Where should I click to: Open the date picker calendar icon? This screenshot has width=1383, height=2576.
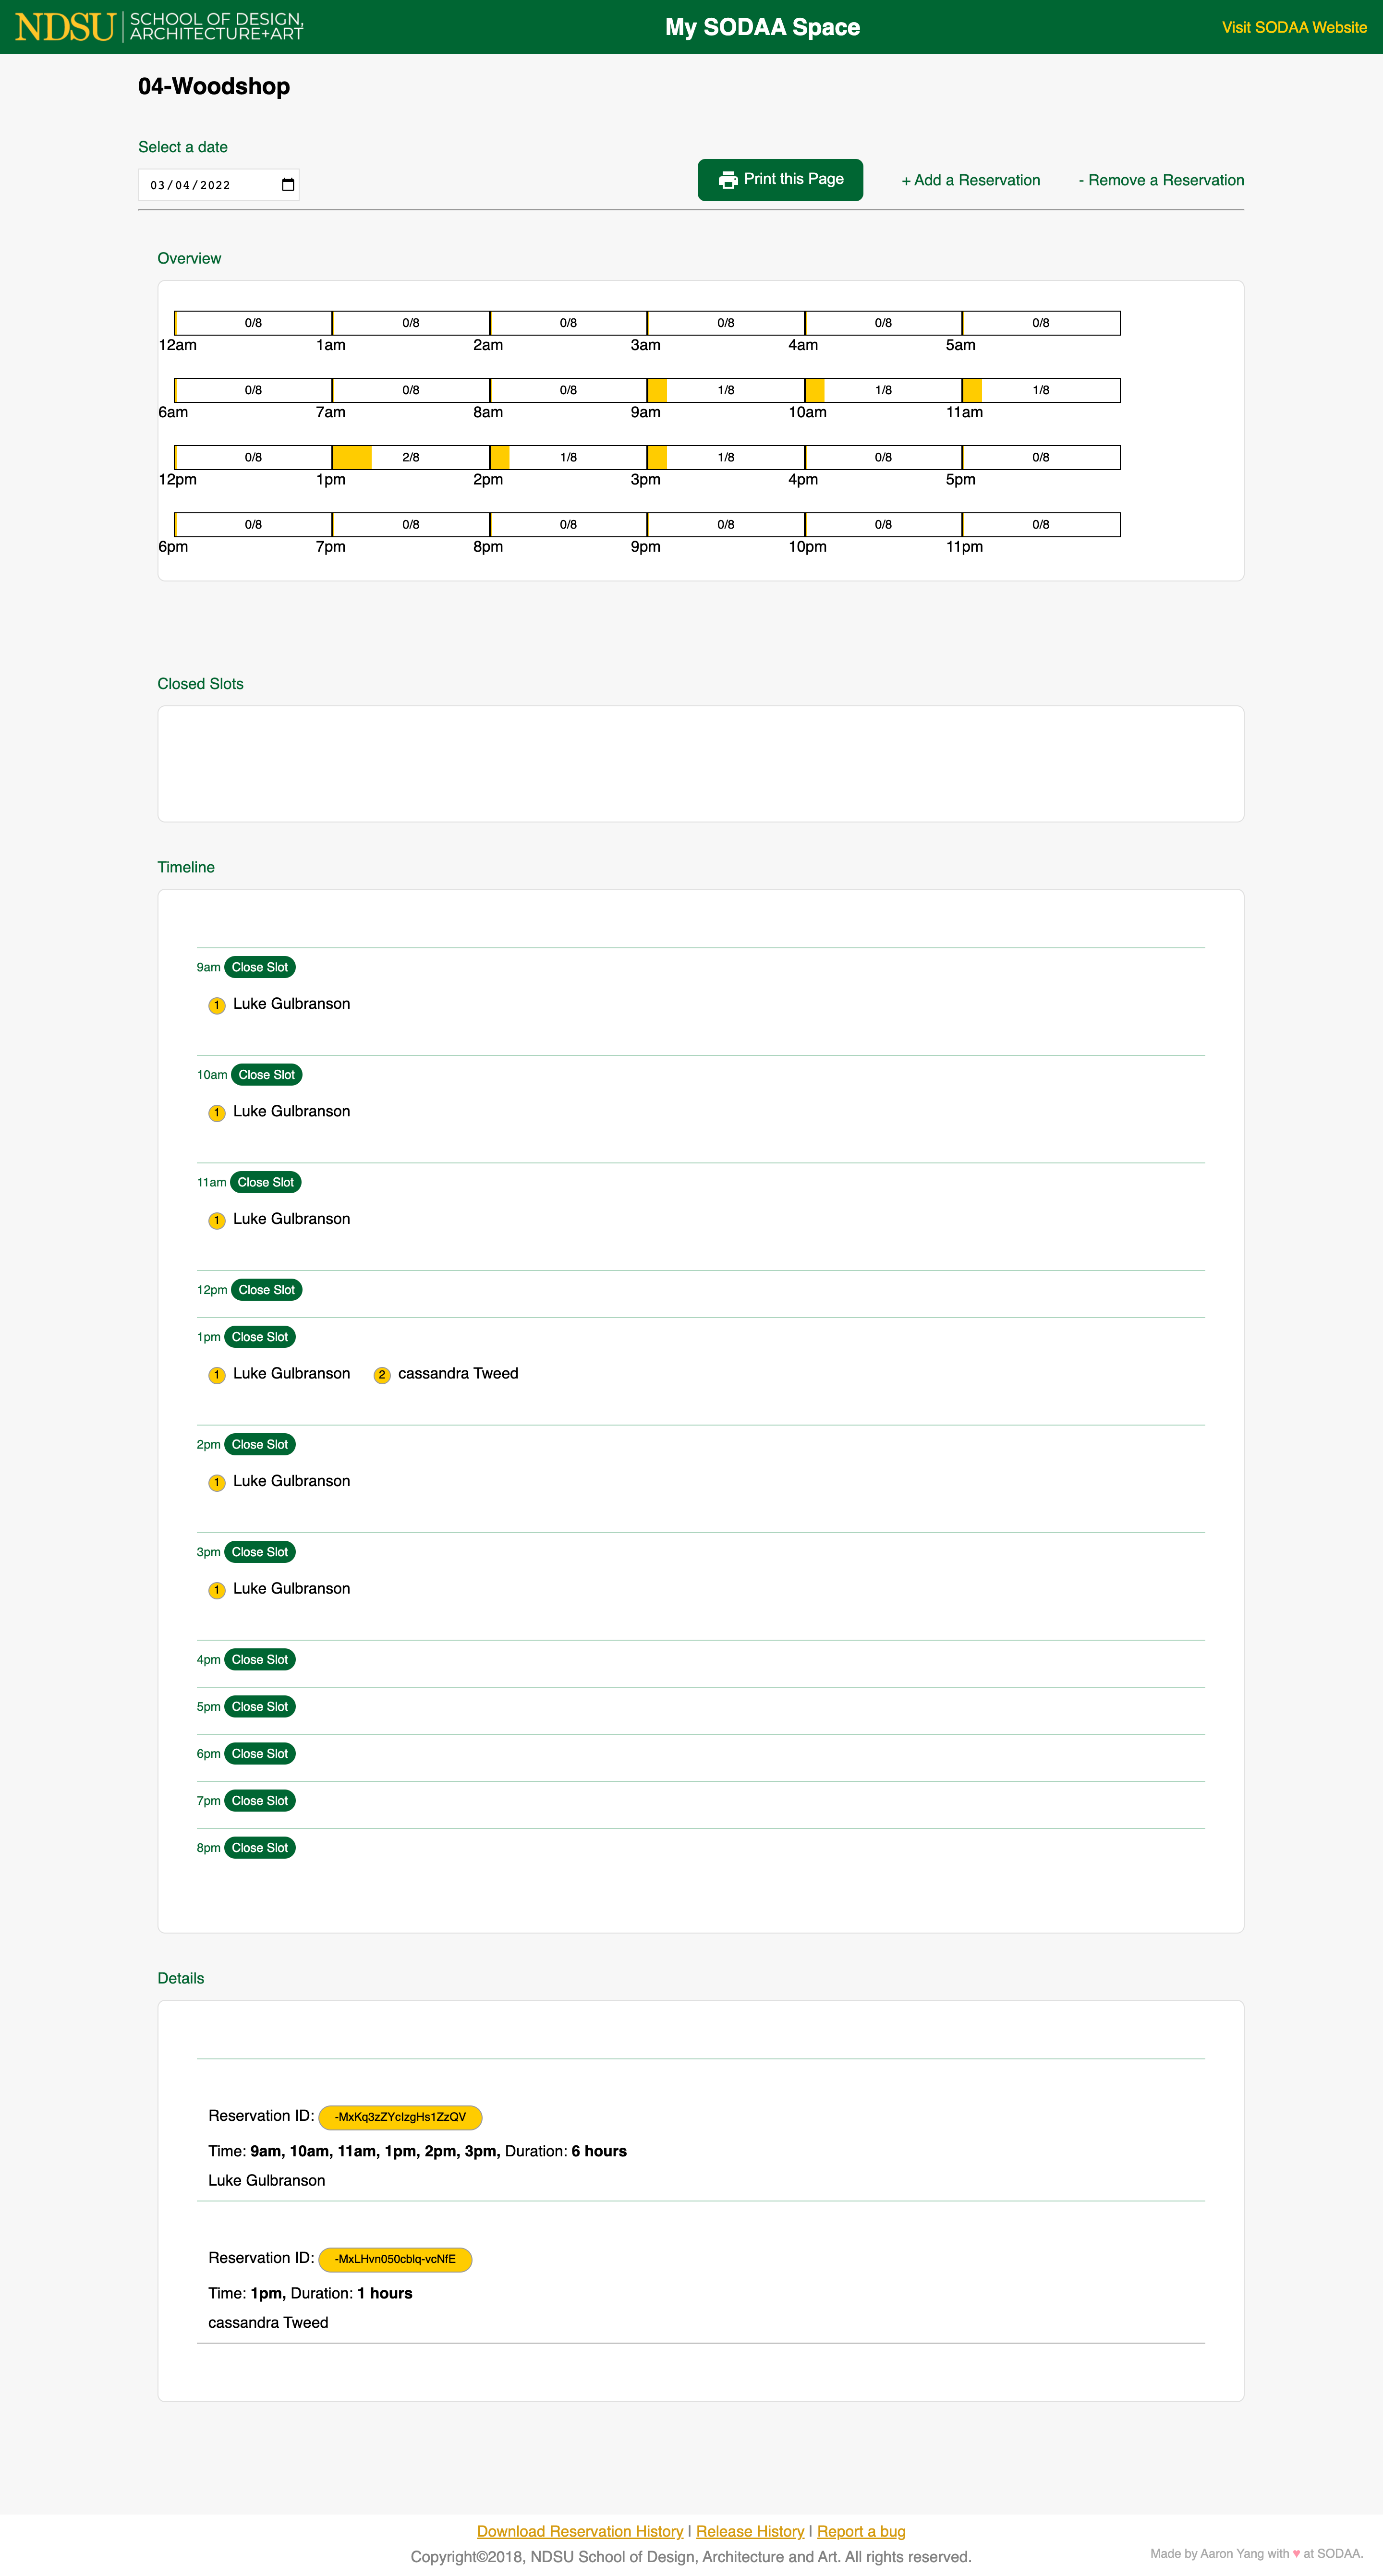pyautogui.click(x=288, y=185)
